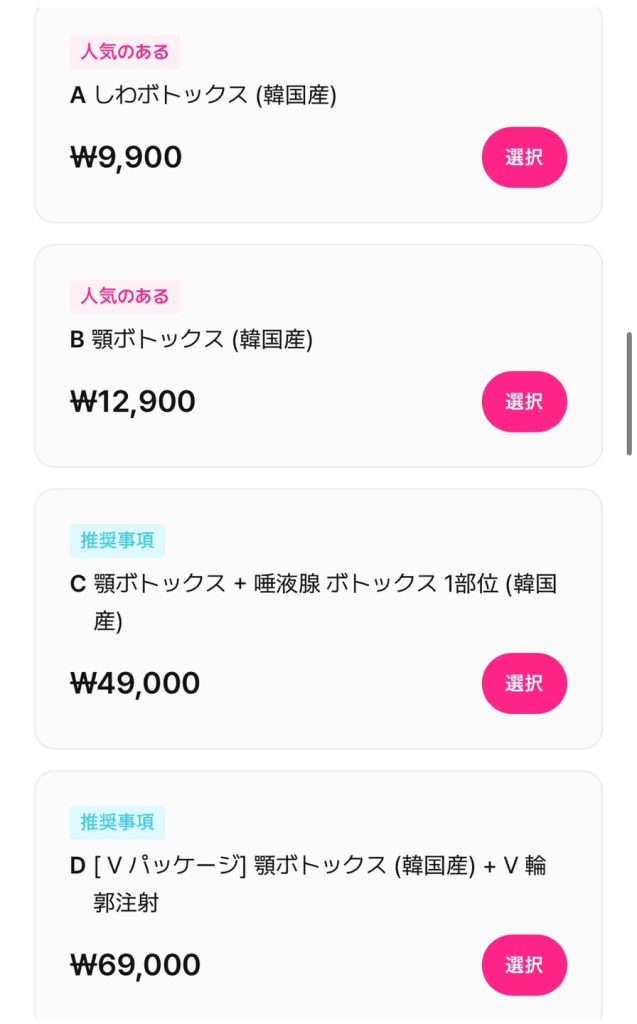Select option B 顎ボトックス with its pink button
Screen dimensions: 637x1024
coord(524,401)
